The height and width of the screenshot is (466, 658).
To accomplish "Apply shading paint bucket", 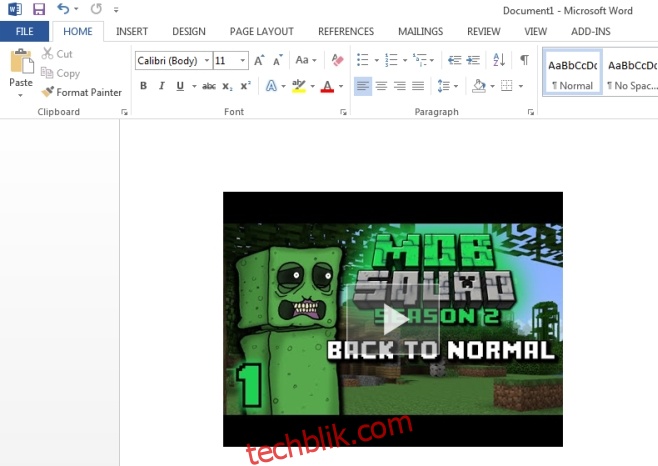I will (479, 86).
